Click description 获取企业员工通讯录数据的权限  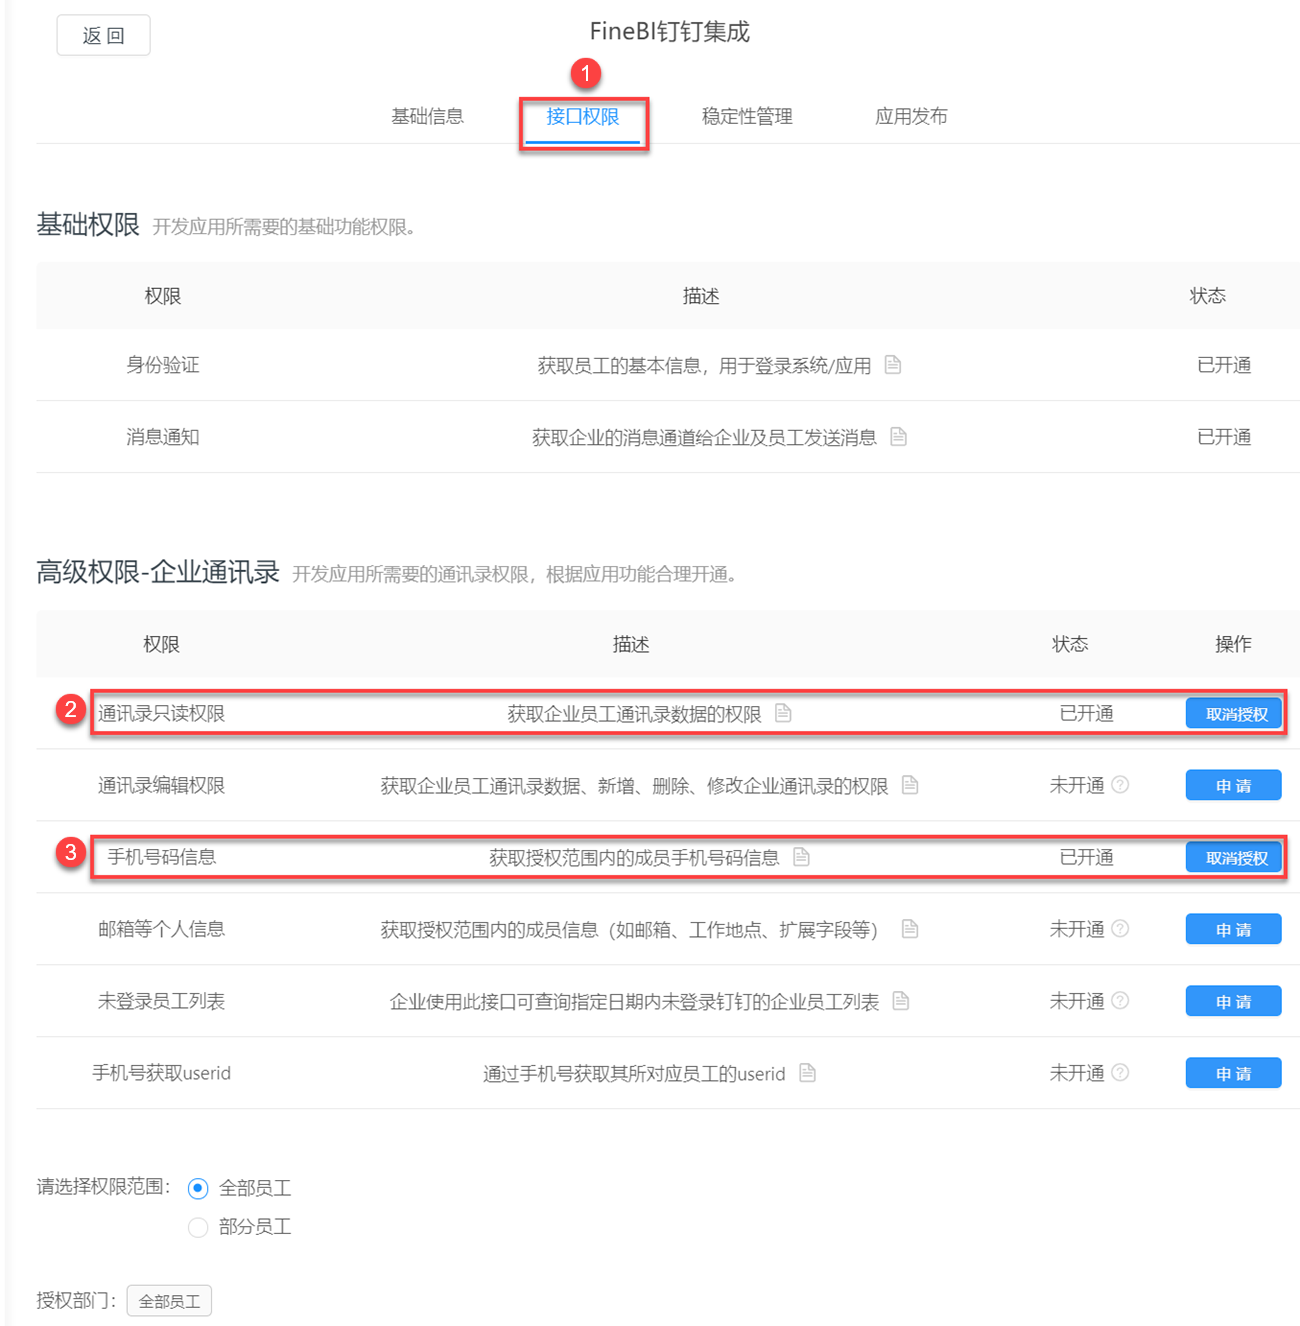point(634,713)
